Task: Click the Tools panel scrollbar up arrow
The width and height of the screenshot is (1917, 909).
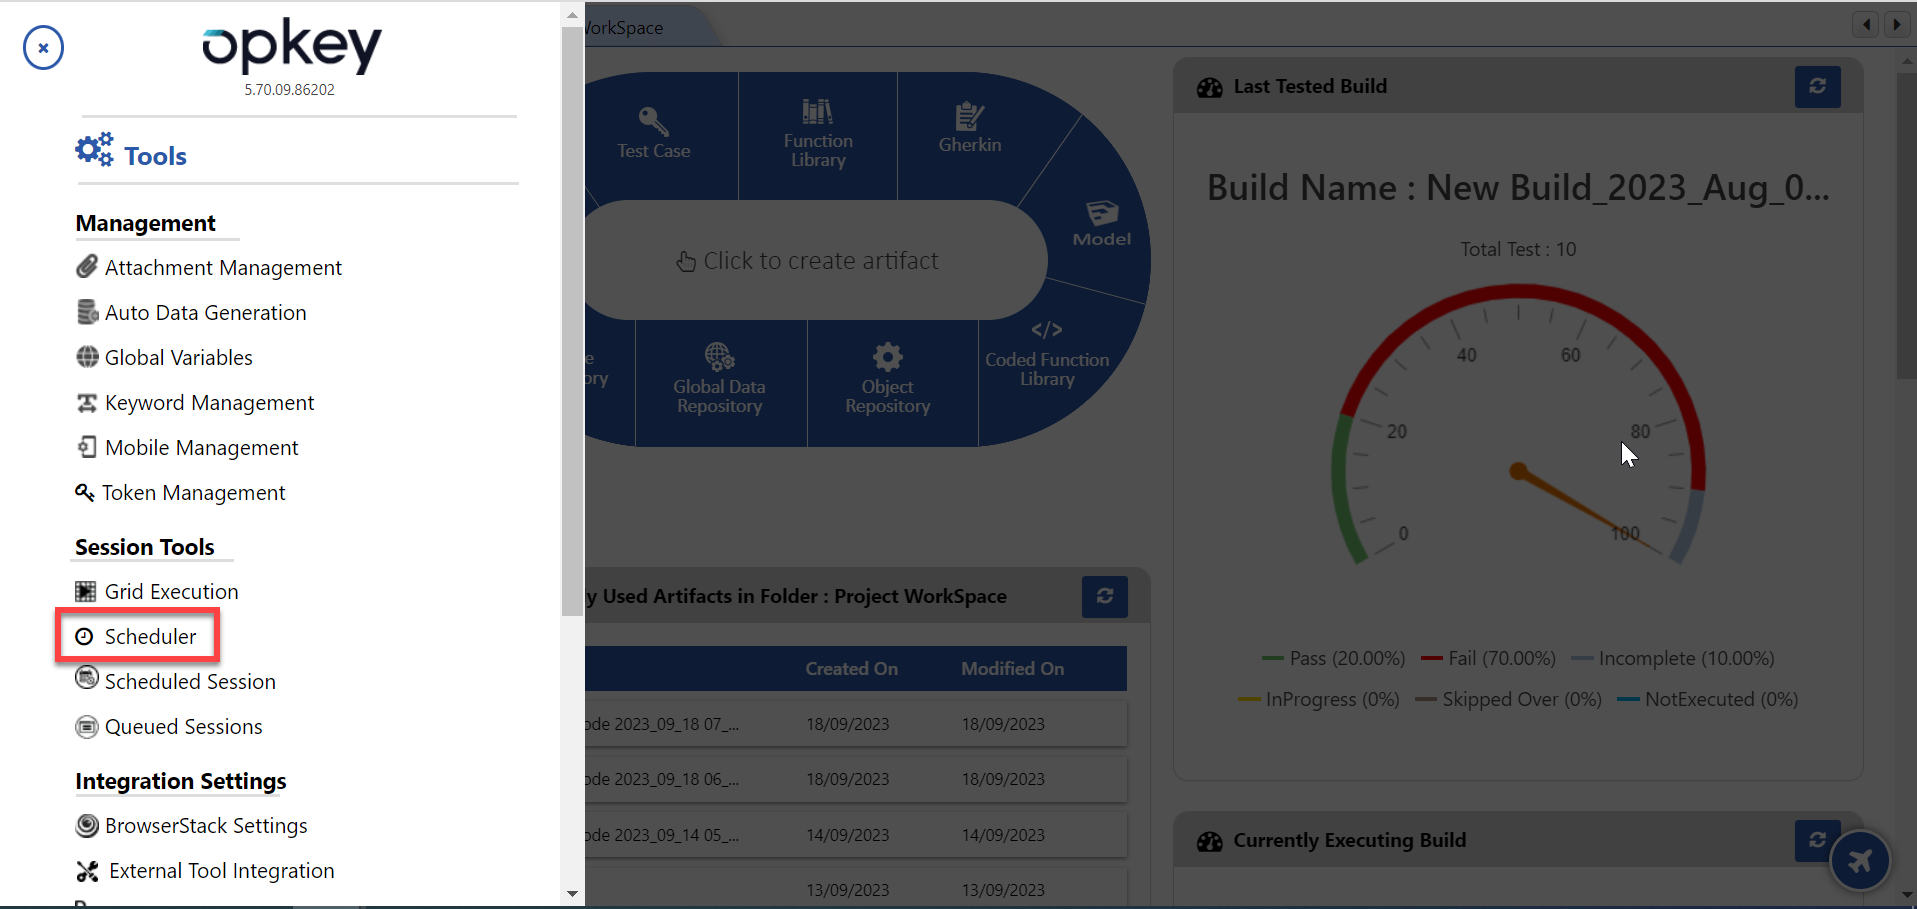Action: (x=572, y=15)
